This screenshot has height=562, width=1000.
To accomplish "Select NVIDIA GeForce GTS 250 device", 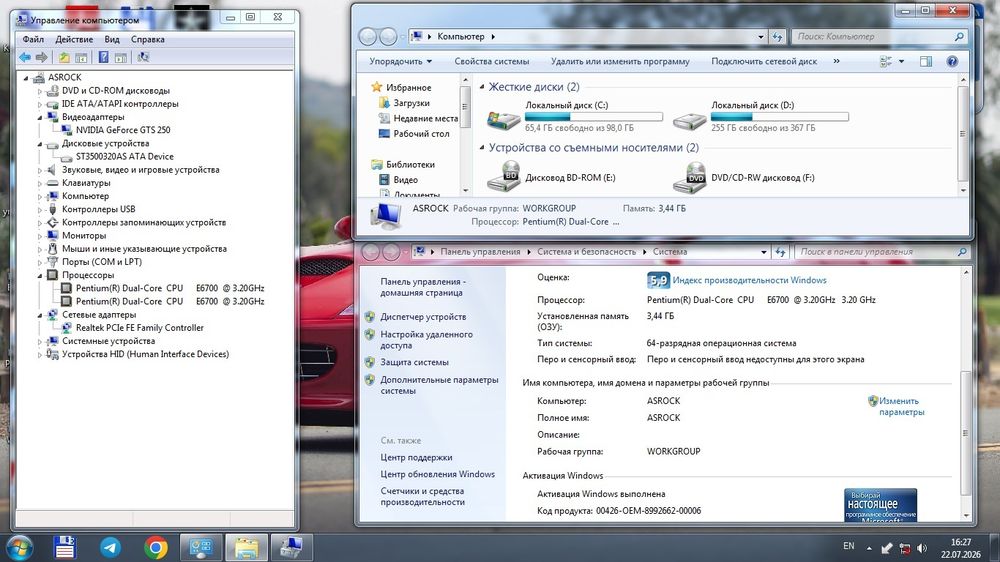I will click(123, 130).
